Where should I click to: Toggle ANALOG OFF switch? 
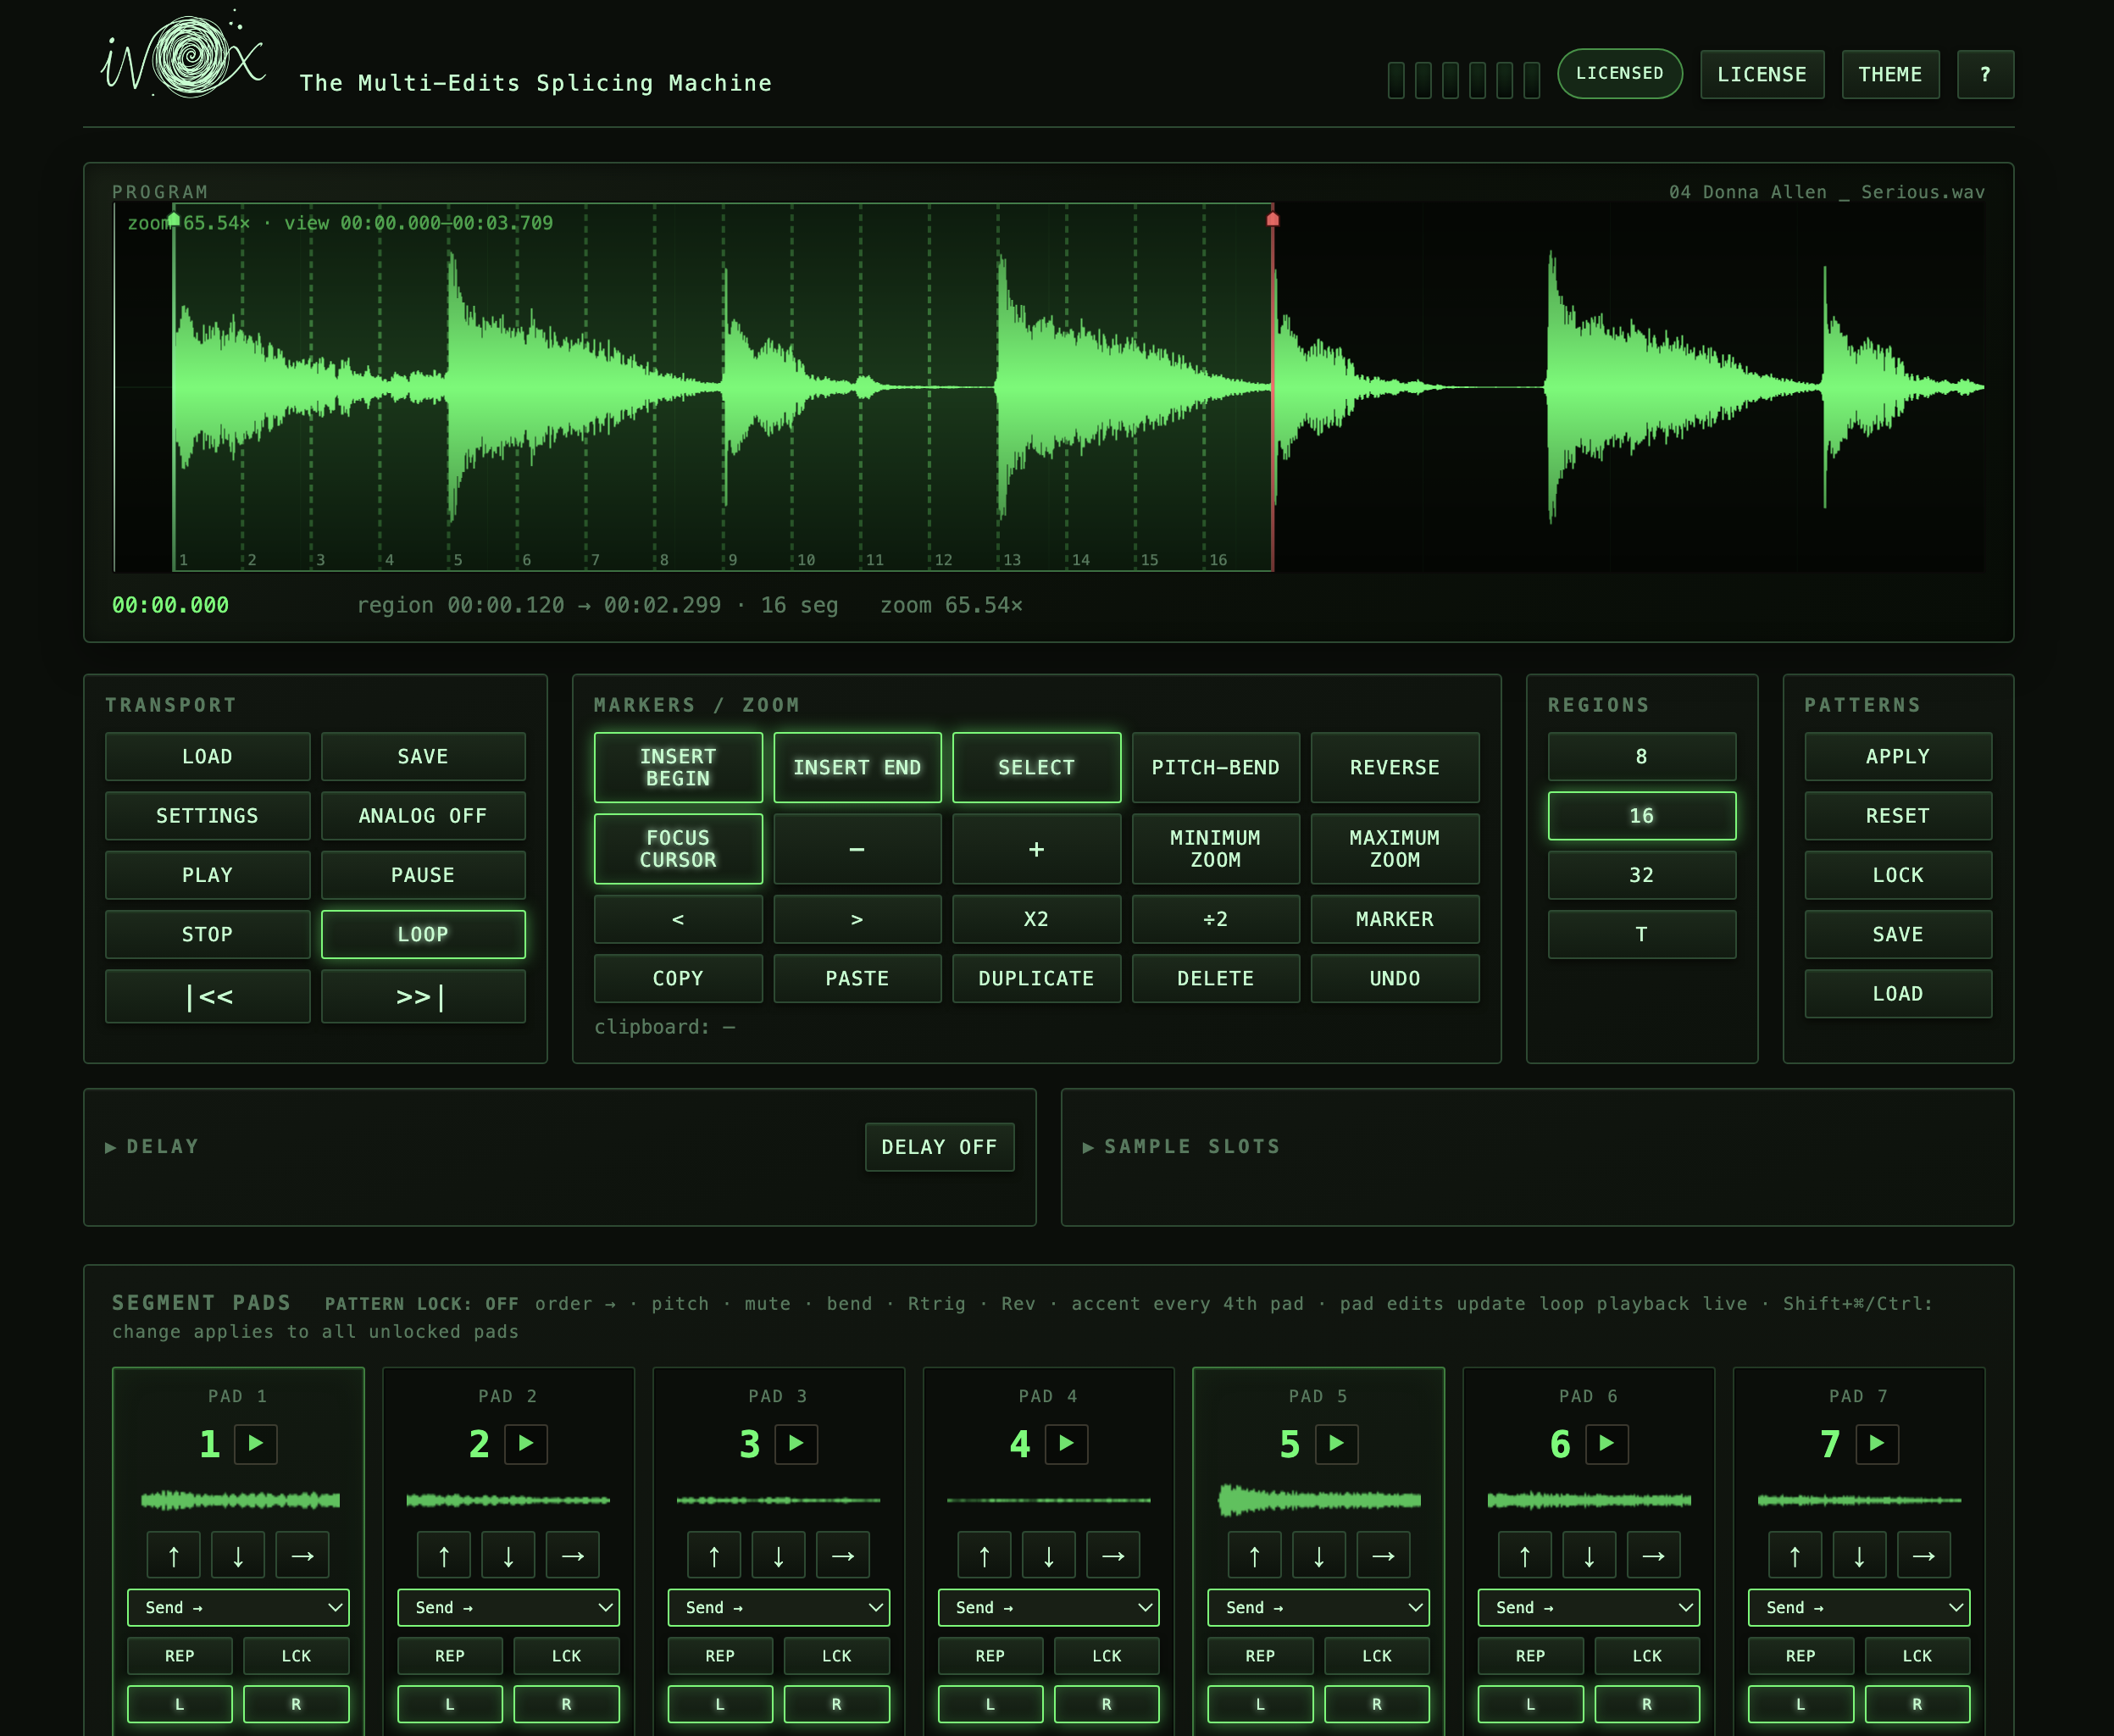423,816
